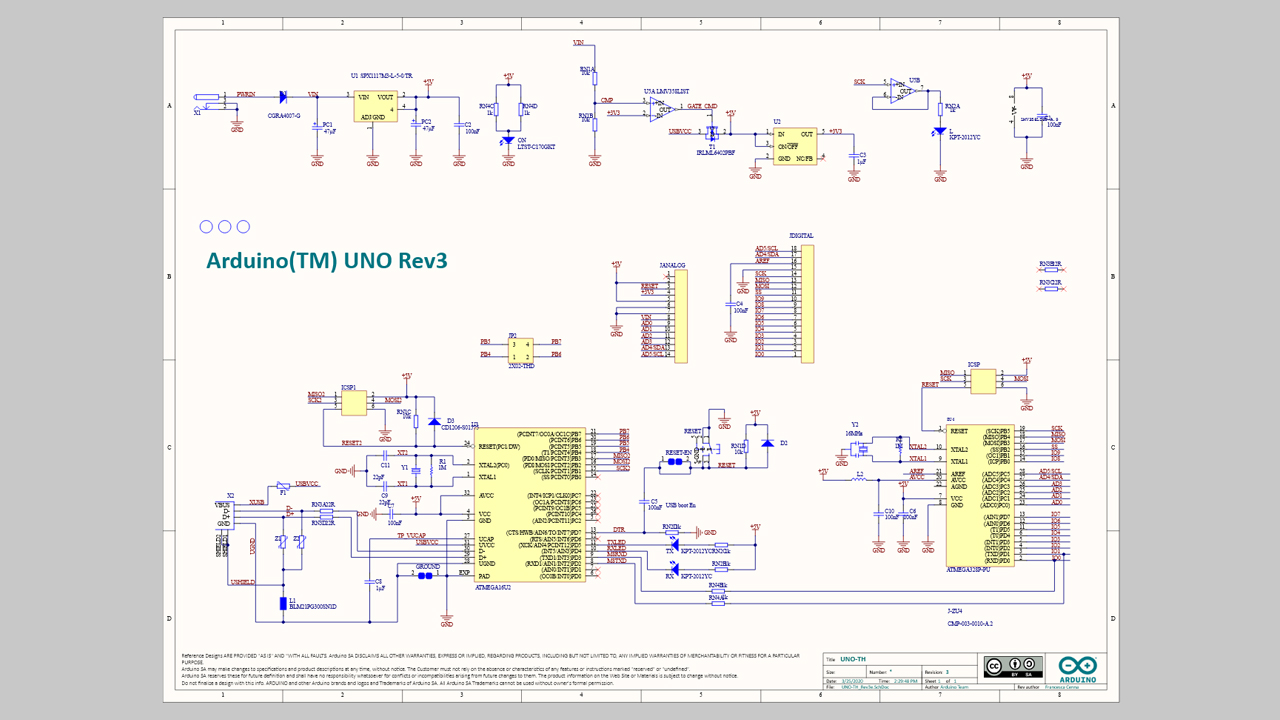This screenshot has width=1280, height=720.
Task: Click the ON power LED symbol
Action: [x=508, y=141]
